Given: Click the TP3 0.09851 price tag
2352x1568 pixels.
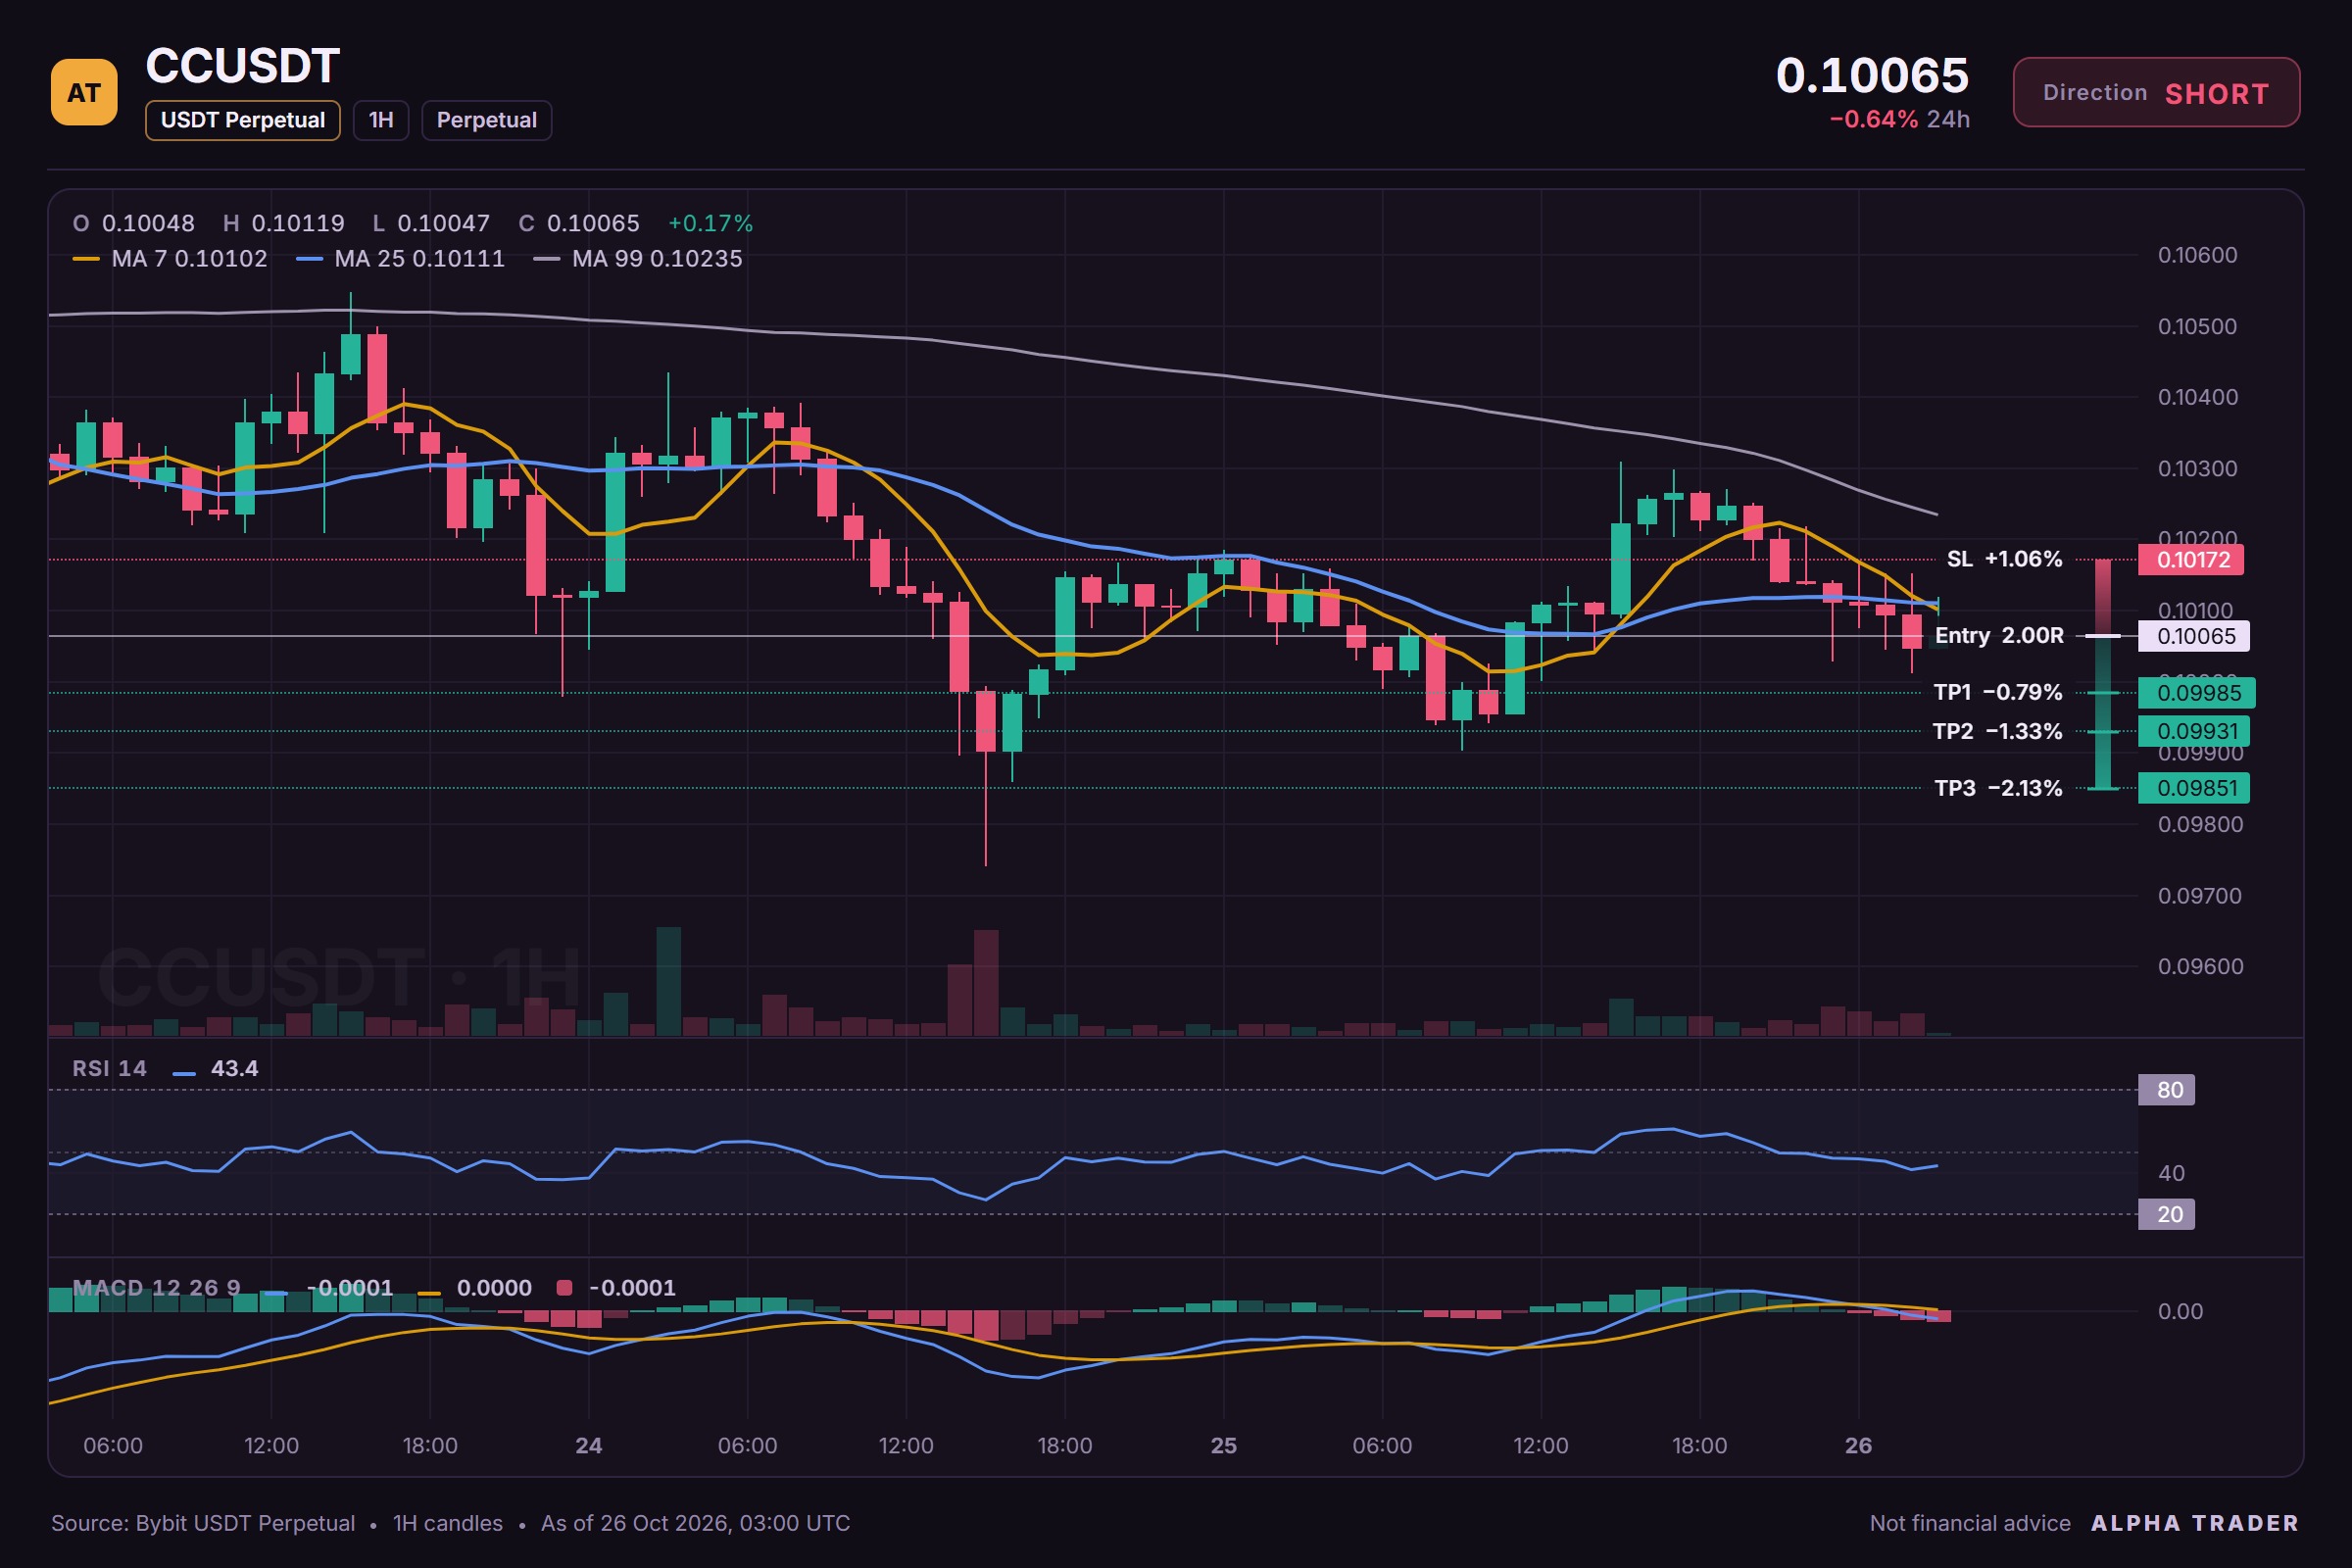Looking at the screenshot, I should coord(2193,788).
